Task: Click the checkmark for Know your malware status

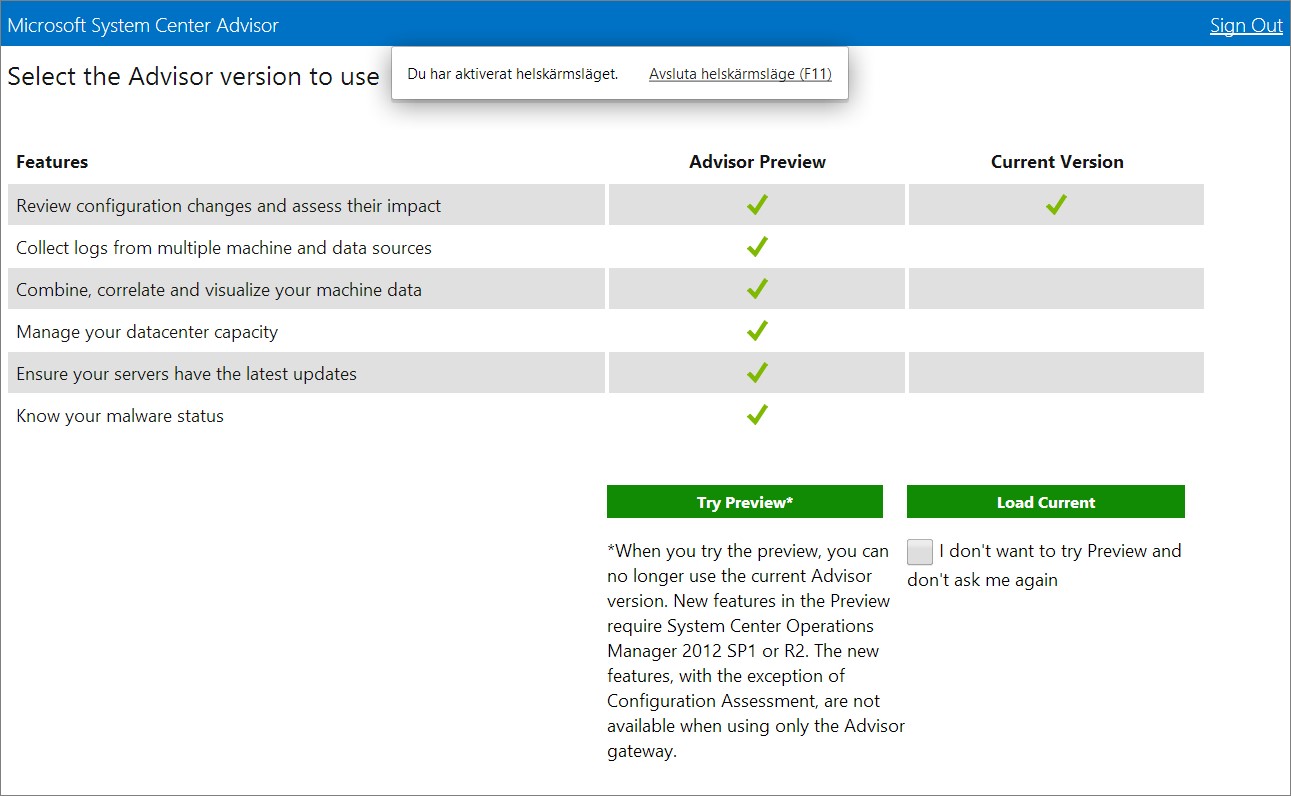Action: point(757,415)
